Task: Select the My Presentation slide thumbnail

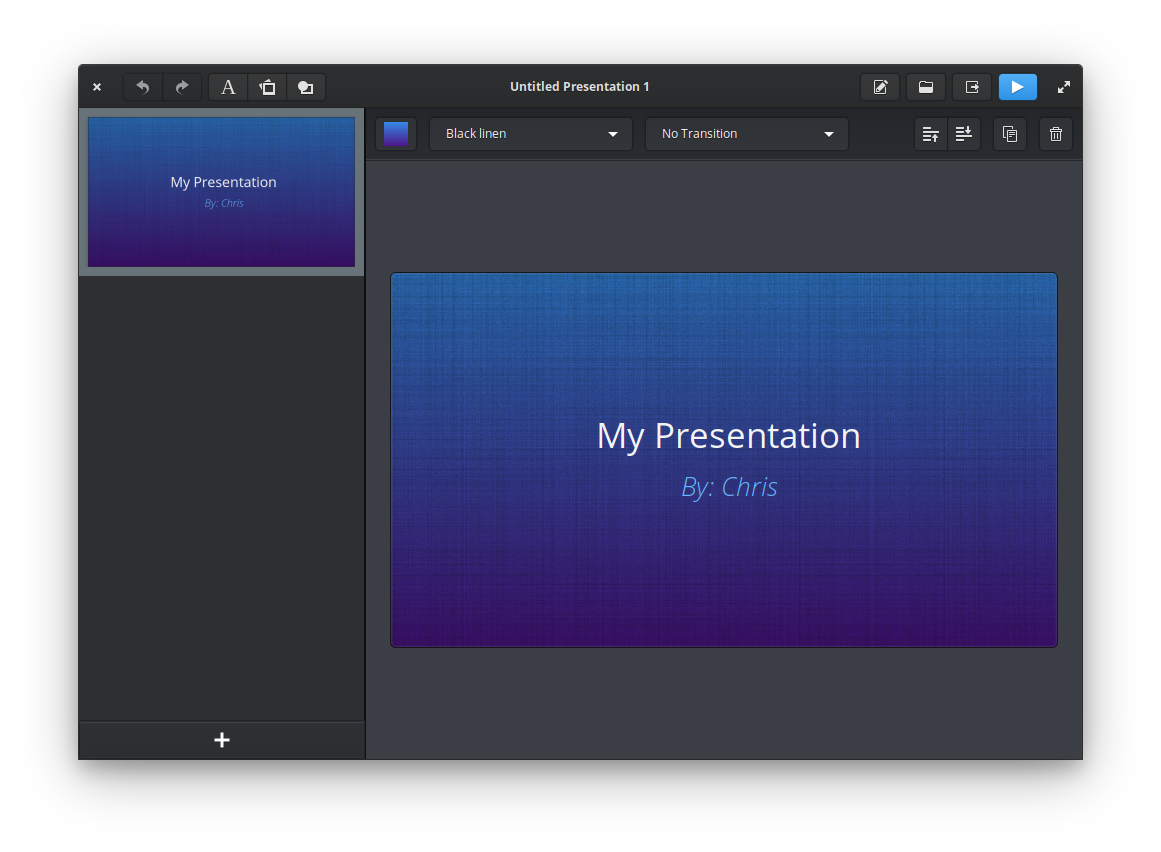Action: point(221,192)
